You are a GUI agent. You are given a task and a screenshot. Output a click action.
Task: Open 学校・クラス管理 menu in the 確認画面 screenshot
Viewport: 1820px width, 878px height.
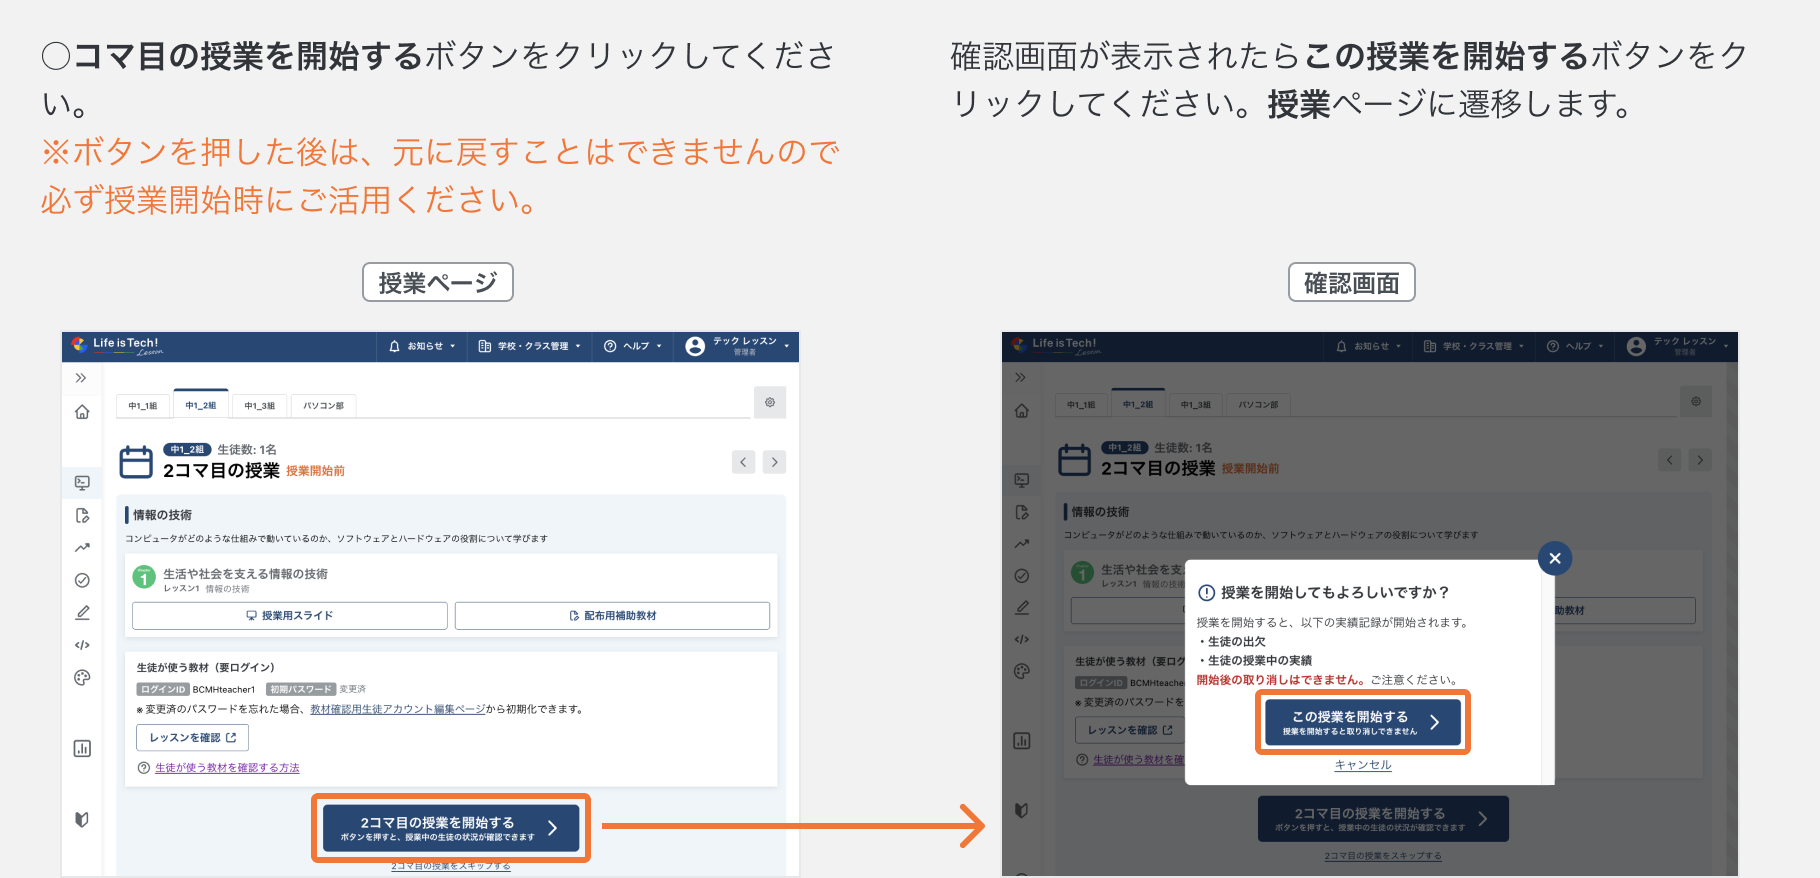click(x=1474, y=346)
